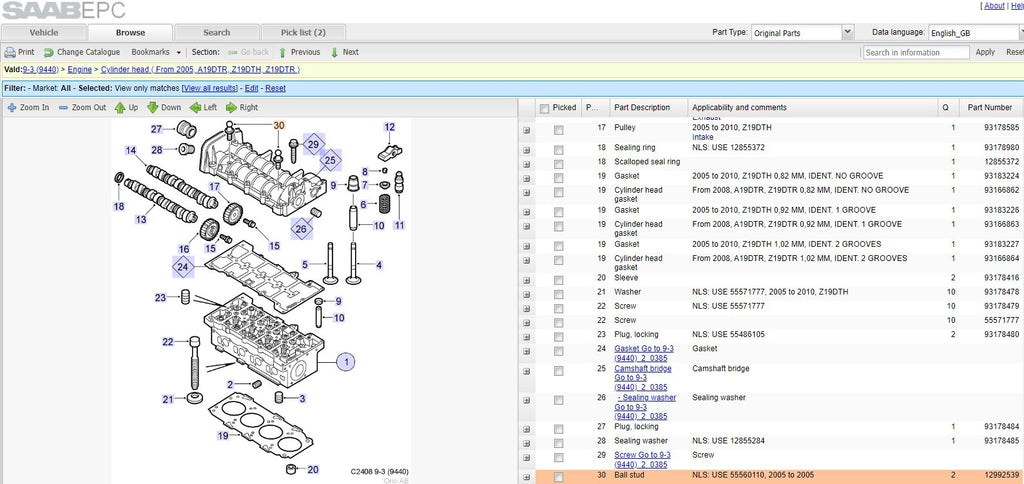
Task: Select callout 24 diamond in diagram
Action: (x=184, y=266)
